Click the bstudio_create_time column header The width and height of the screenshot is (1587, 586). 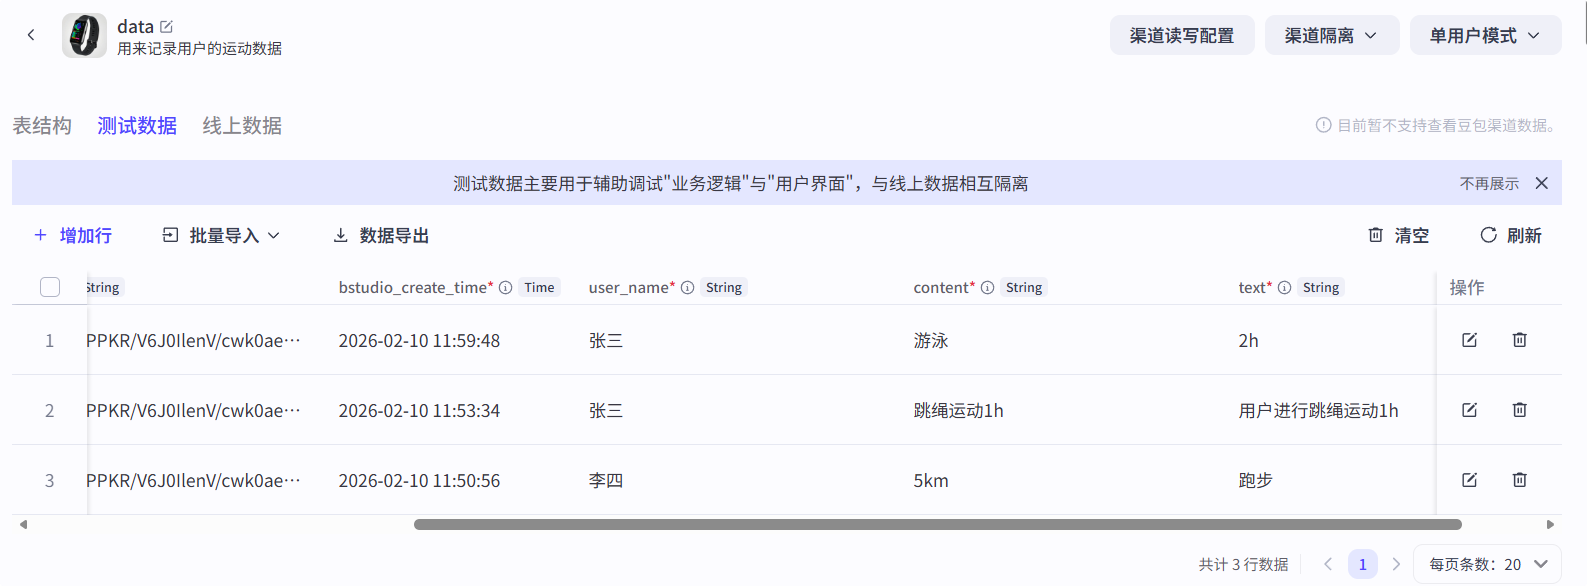[x=416, y=288]
